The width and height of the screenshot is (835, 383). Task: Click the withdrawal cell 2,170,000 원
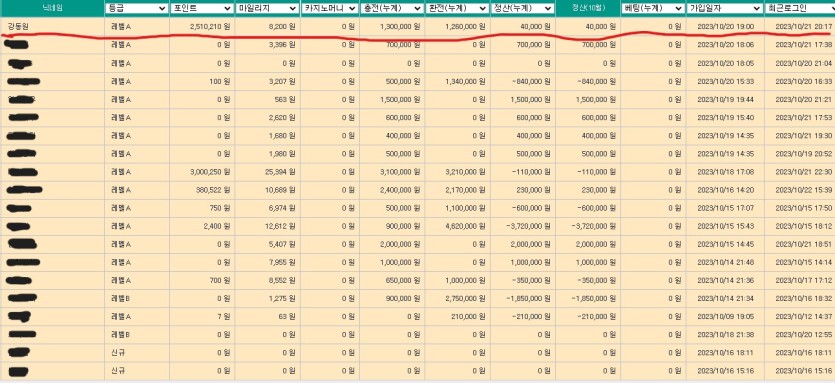pos(465,190)
